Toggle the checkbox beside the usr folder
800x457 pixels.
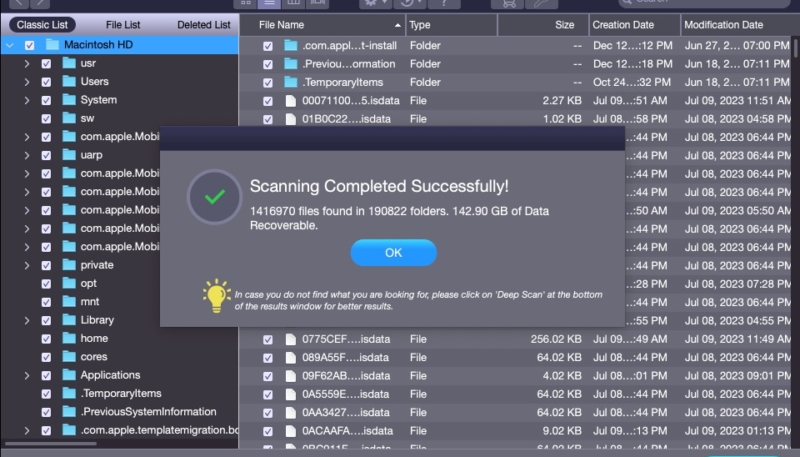pos(46,63)
